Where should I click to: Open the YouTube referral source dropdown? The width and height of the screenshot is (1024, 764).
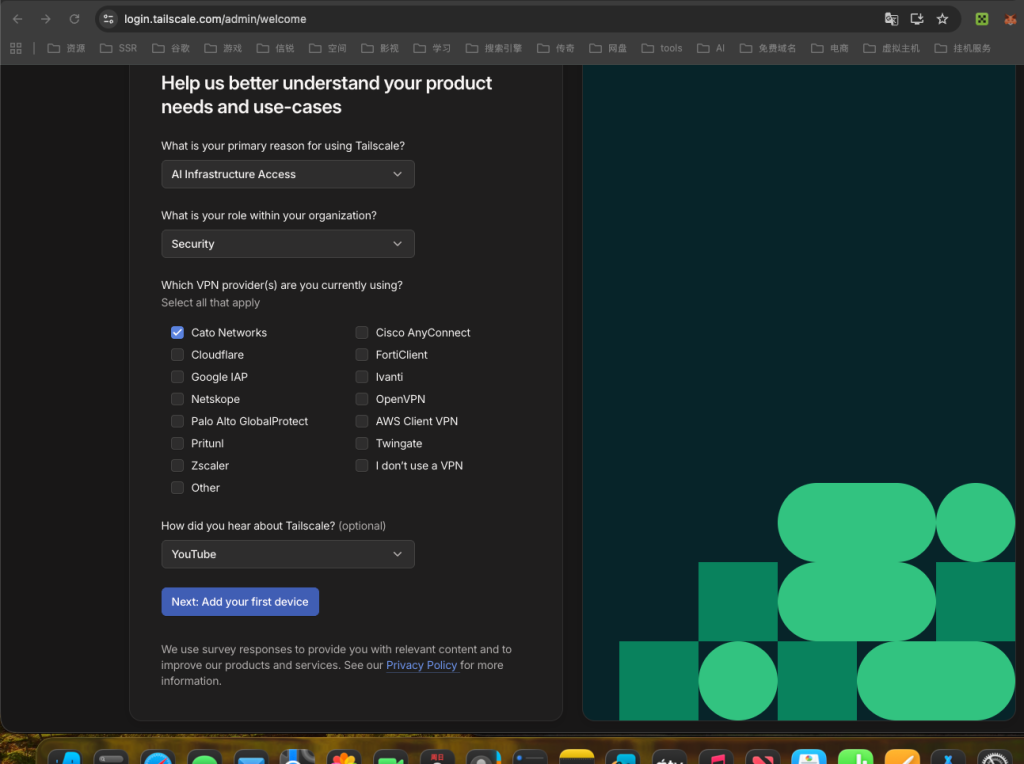(287, 554)
